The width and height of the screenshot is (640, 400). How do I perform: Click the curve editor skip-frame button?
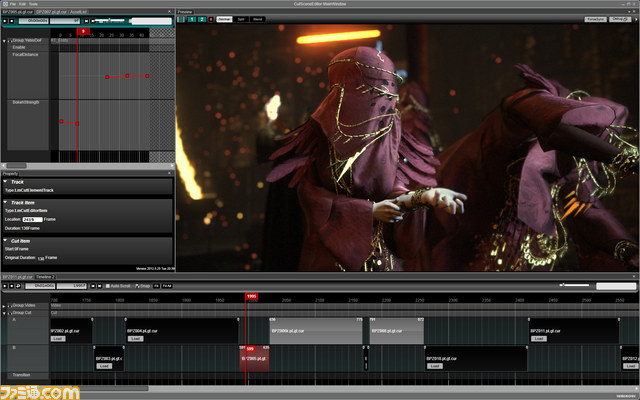pyautogui.click(x=86, y=21)
